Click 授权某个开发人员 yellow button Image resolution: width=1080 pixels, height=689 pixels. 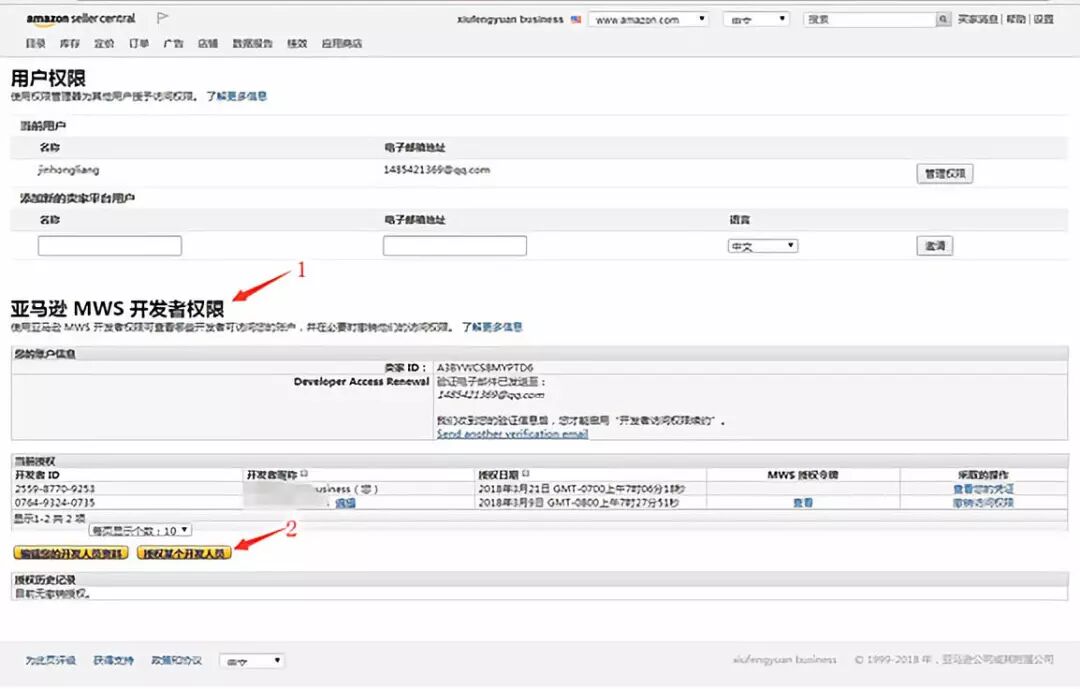point(184,553)
